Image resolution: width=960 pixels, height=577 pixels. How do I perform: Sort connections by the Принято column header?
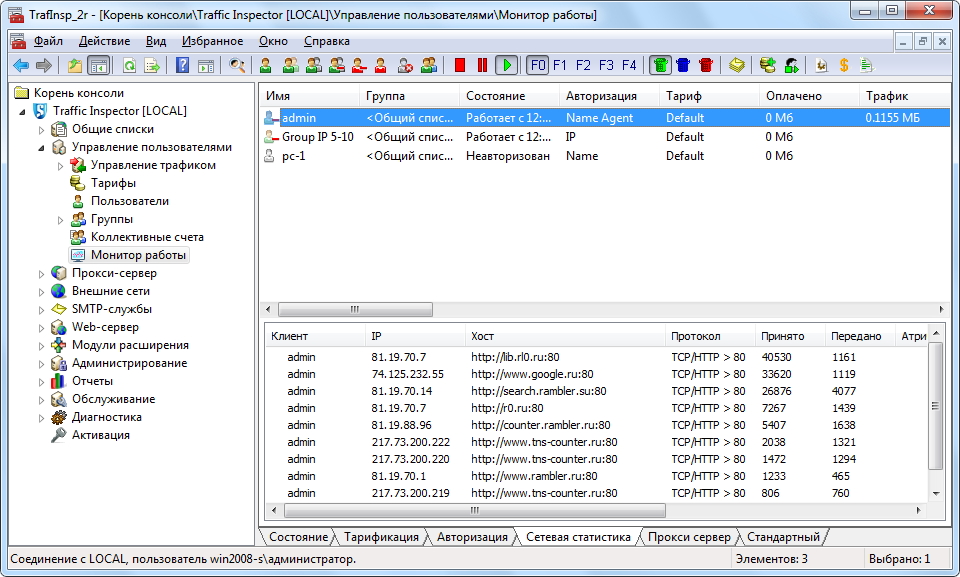pyautogui.click(x=790, y=336)
